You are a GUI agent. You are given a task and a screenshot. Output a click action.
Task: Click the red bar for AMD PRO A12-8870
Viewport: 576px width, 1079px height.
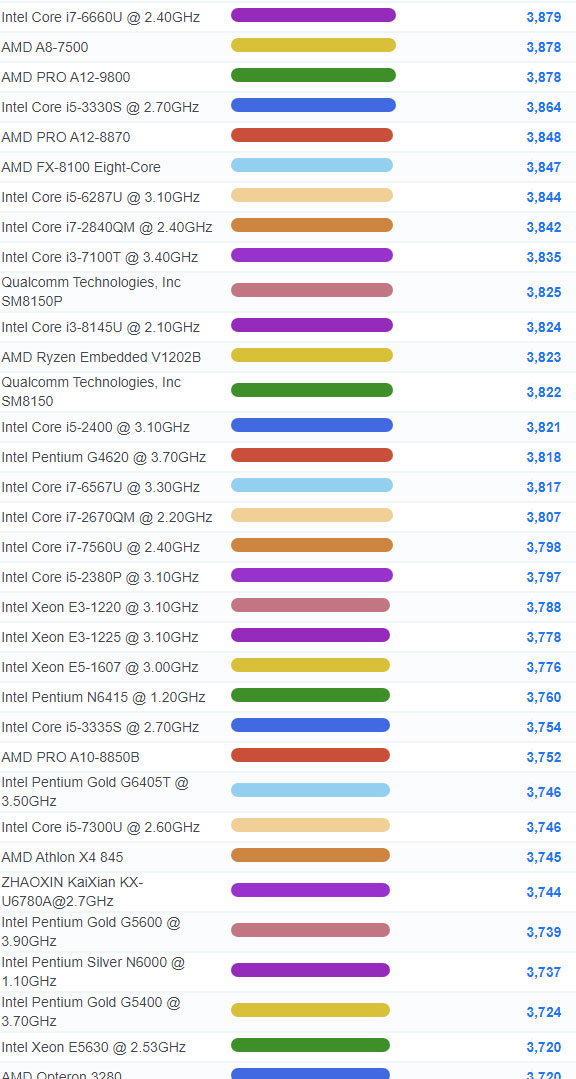(312, 135)
